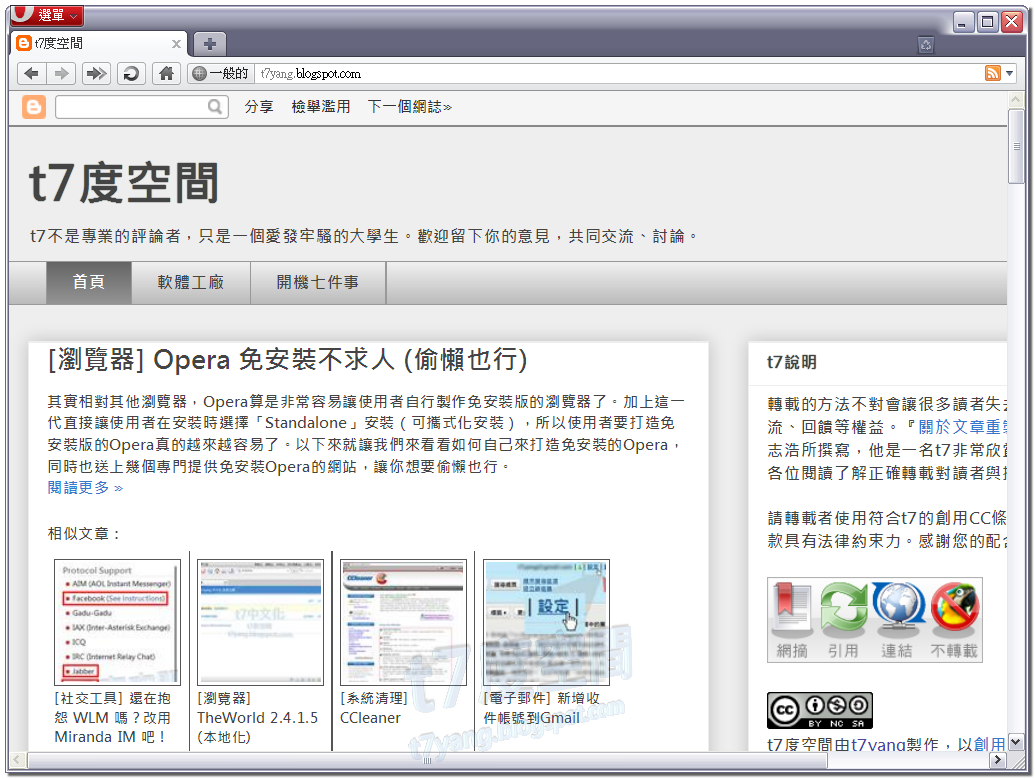Open the 關於文章重製 sidebar link
Screen dimensions: 1035x779
(962, 427)
